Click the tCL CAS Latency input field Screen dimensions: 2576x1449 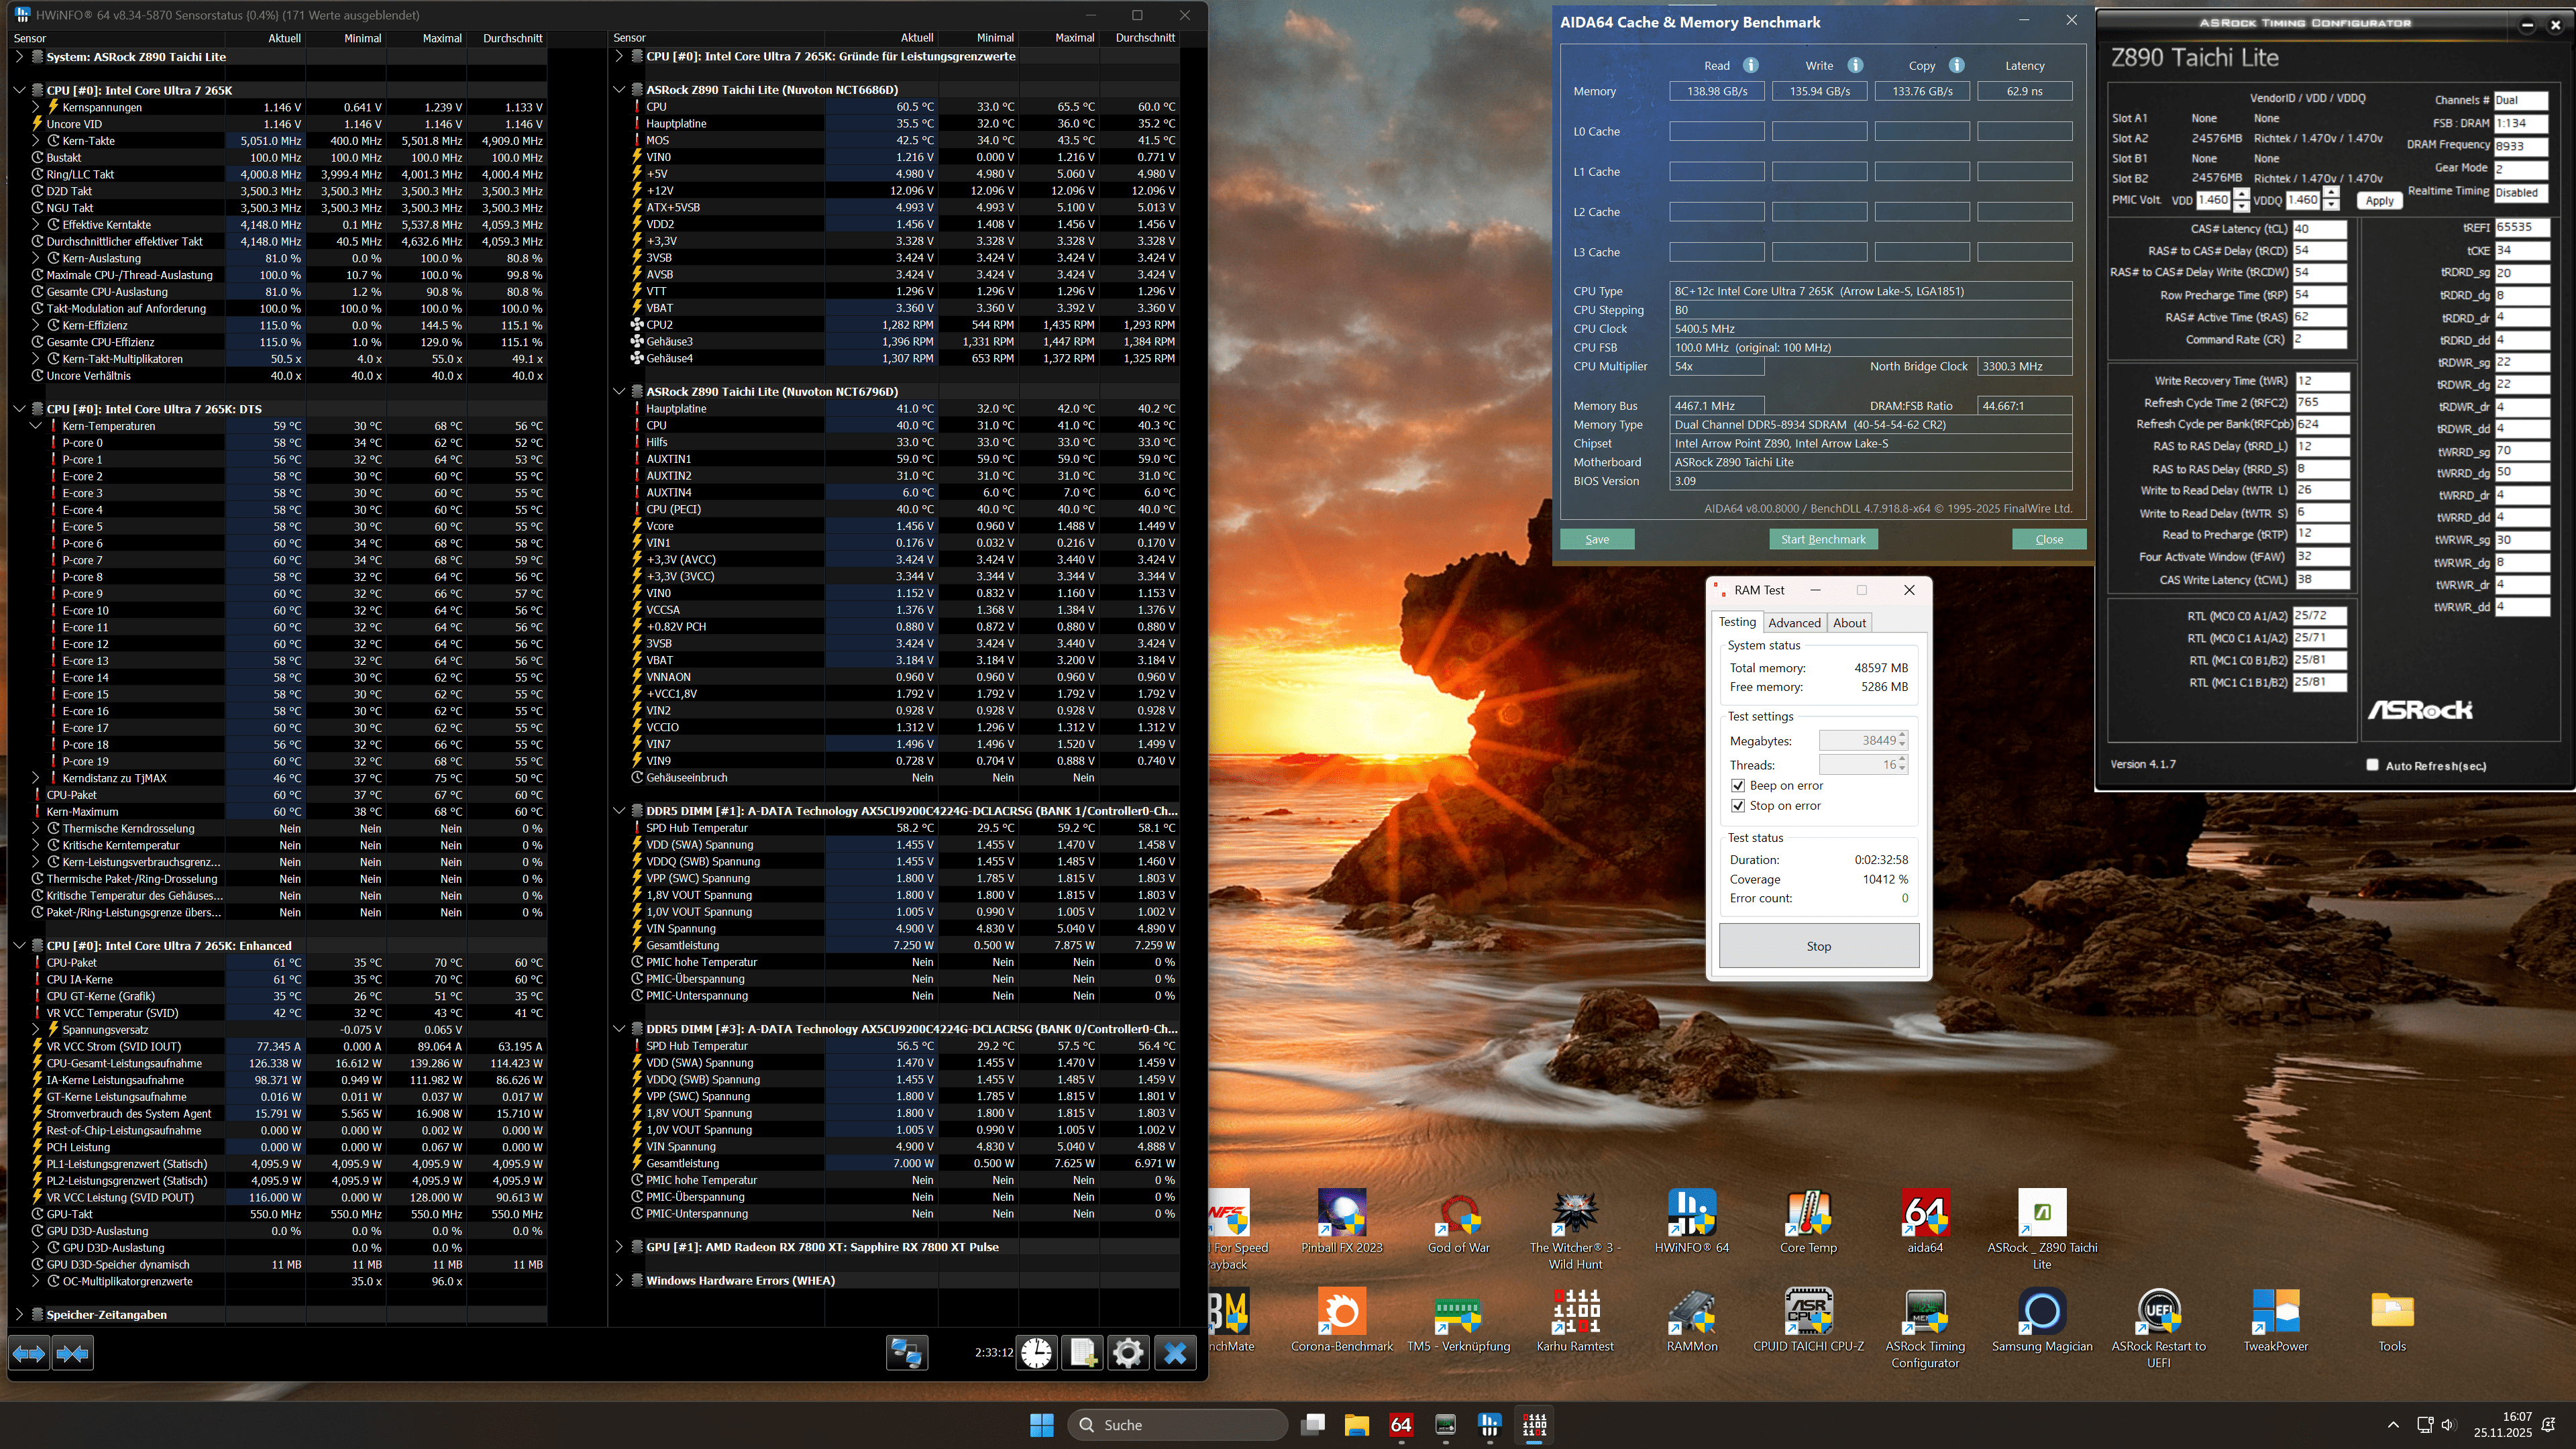tap(2318, 229)
